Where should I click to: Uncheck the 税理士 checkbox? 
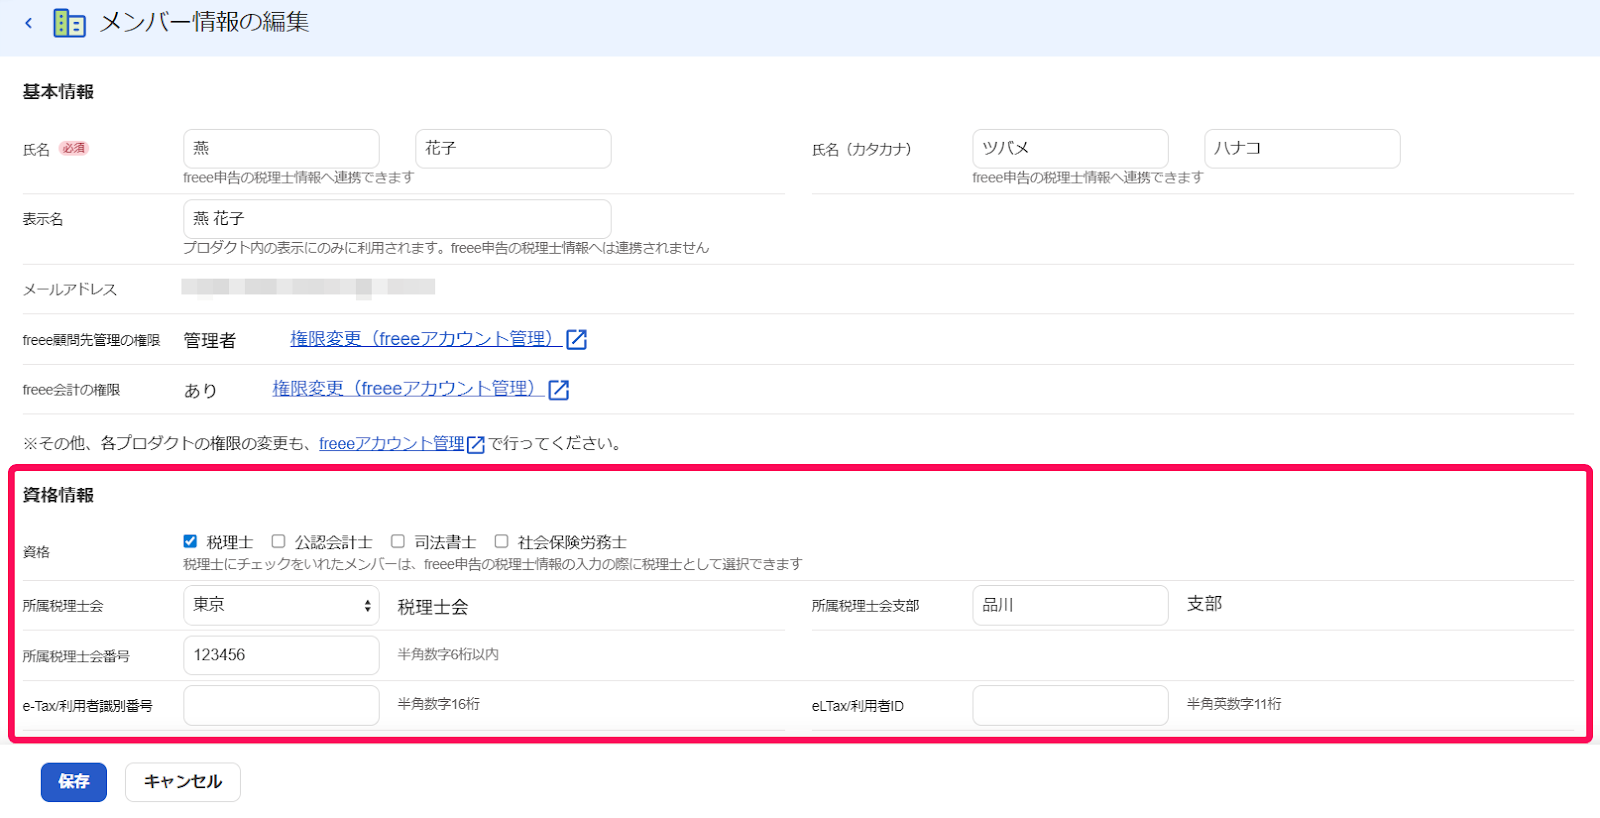pyautogui.click(x=190, y=541)
